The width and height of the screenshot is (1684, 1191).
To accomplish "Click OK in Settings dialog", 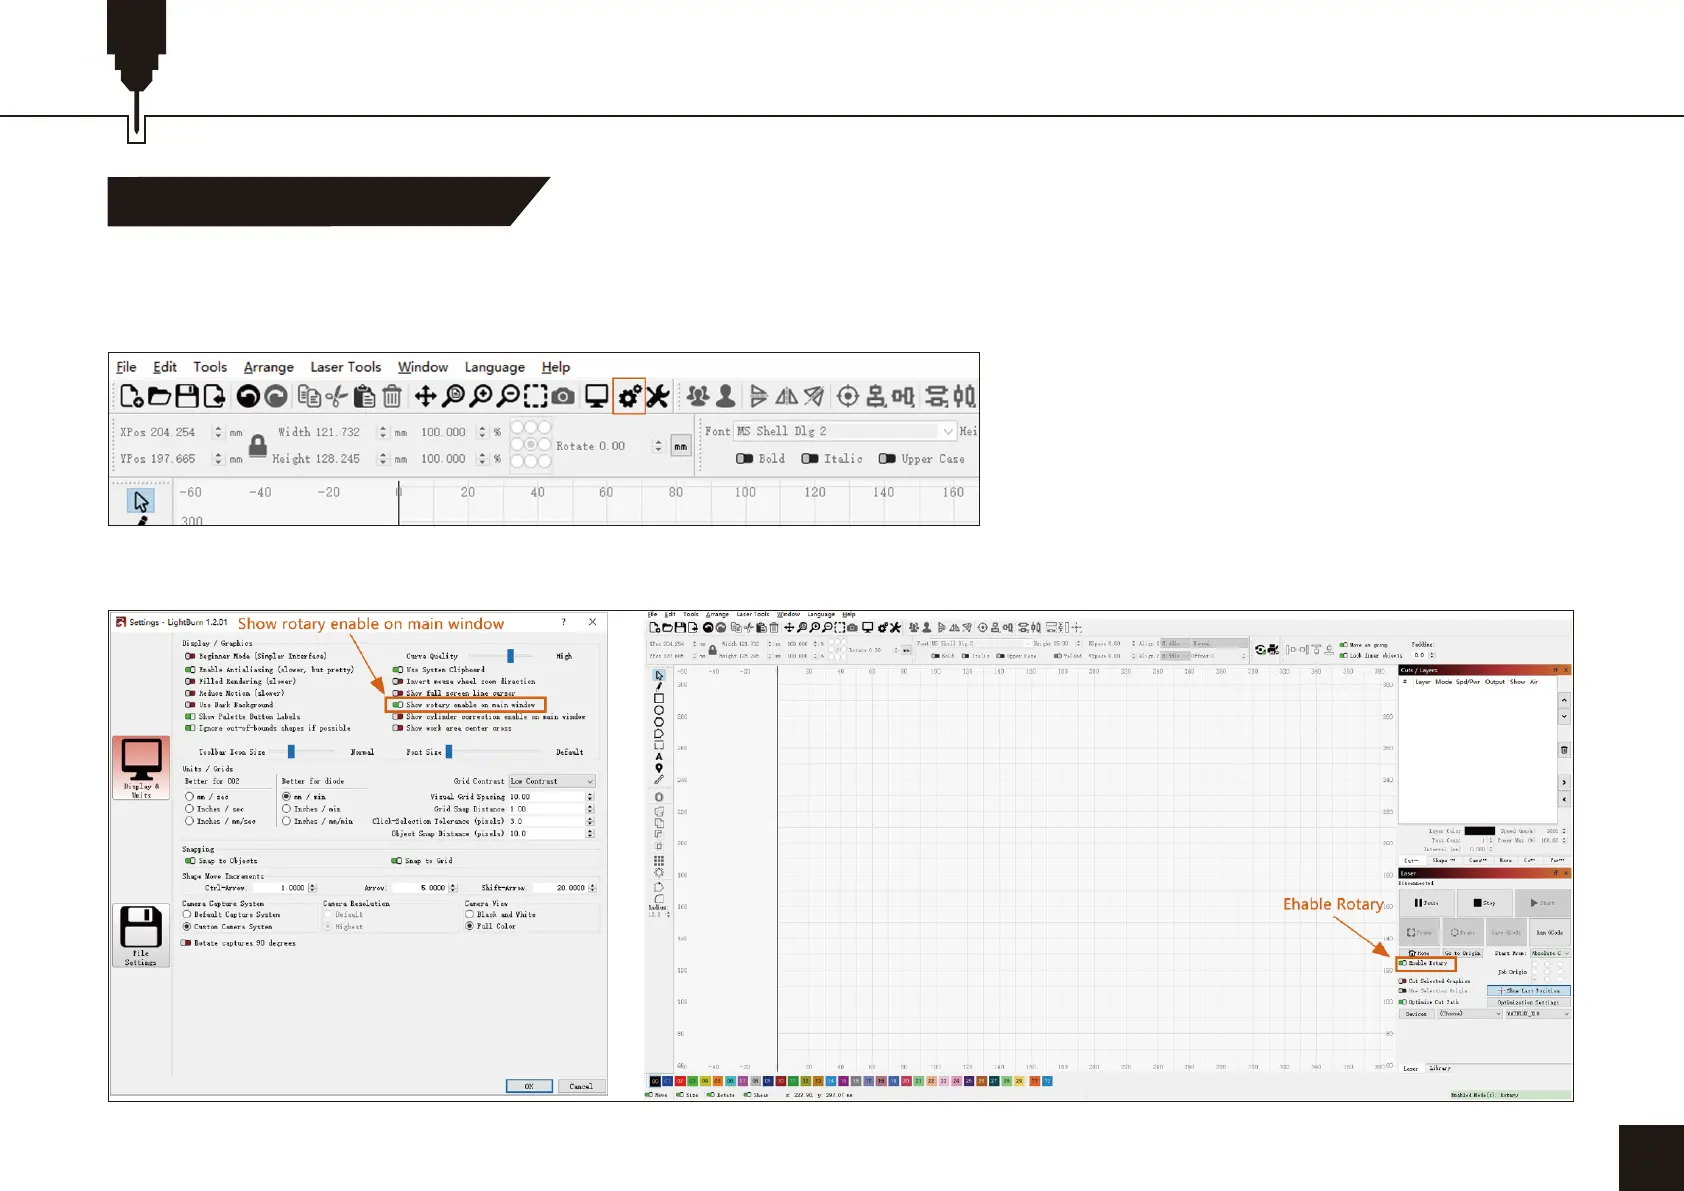I will 529,1086.
